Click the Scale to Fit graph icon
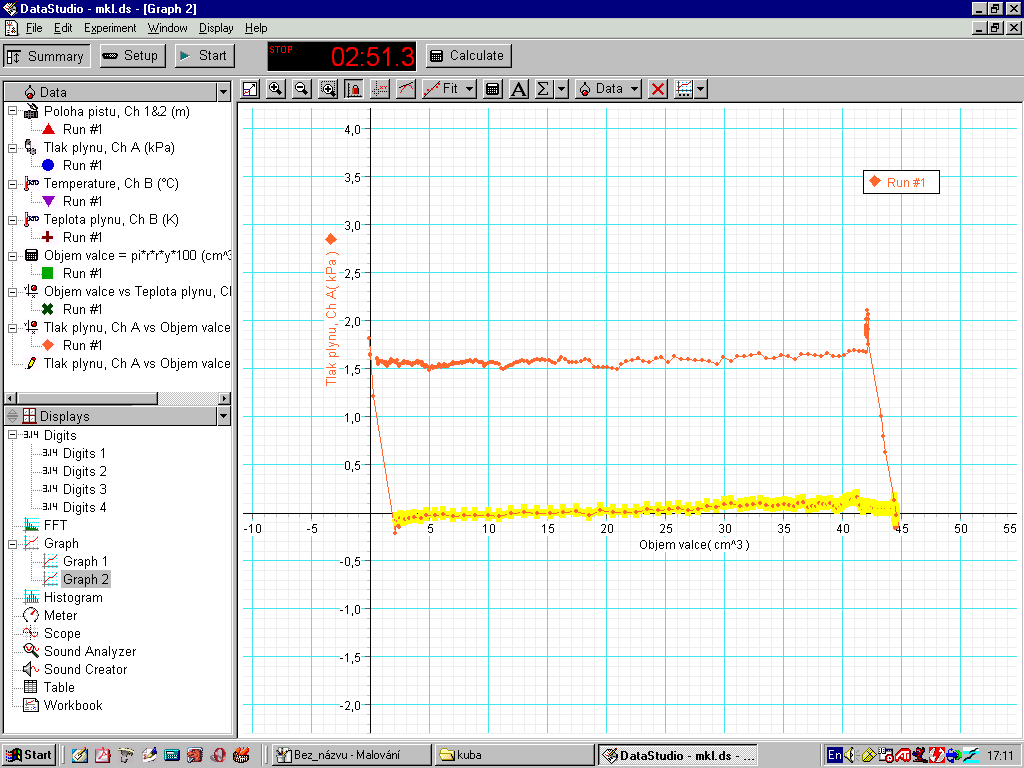This screenshot has width=1024, height=768. (250, 89)
